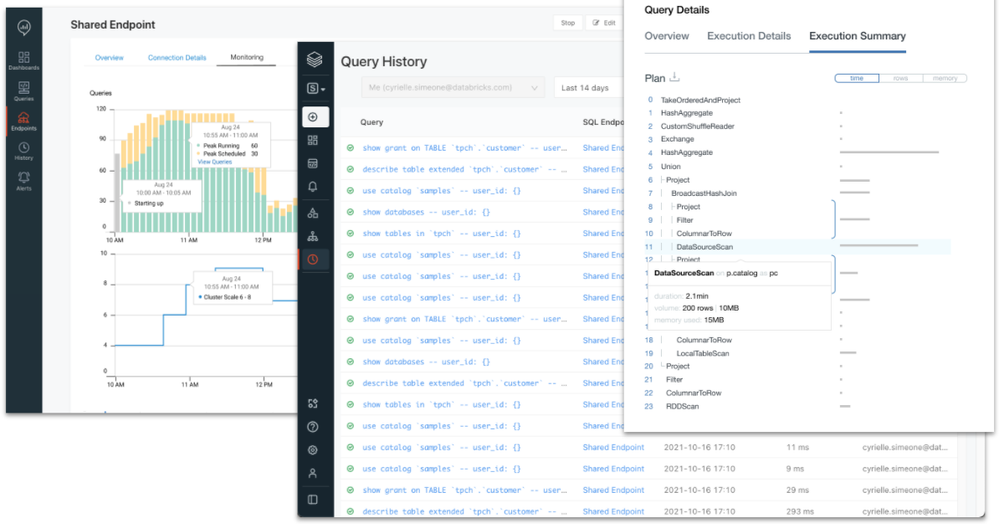999x524 pixels.
Task: Open the user filter dropdown
Action: [x=453, y=88]
